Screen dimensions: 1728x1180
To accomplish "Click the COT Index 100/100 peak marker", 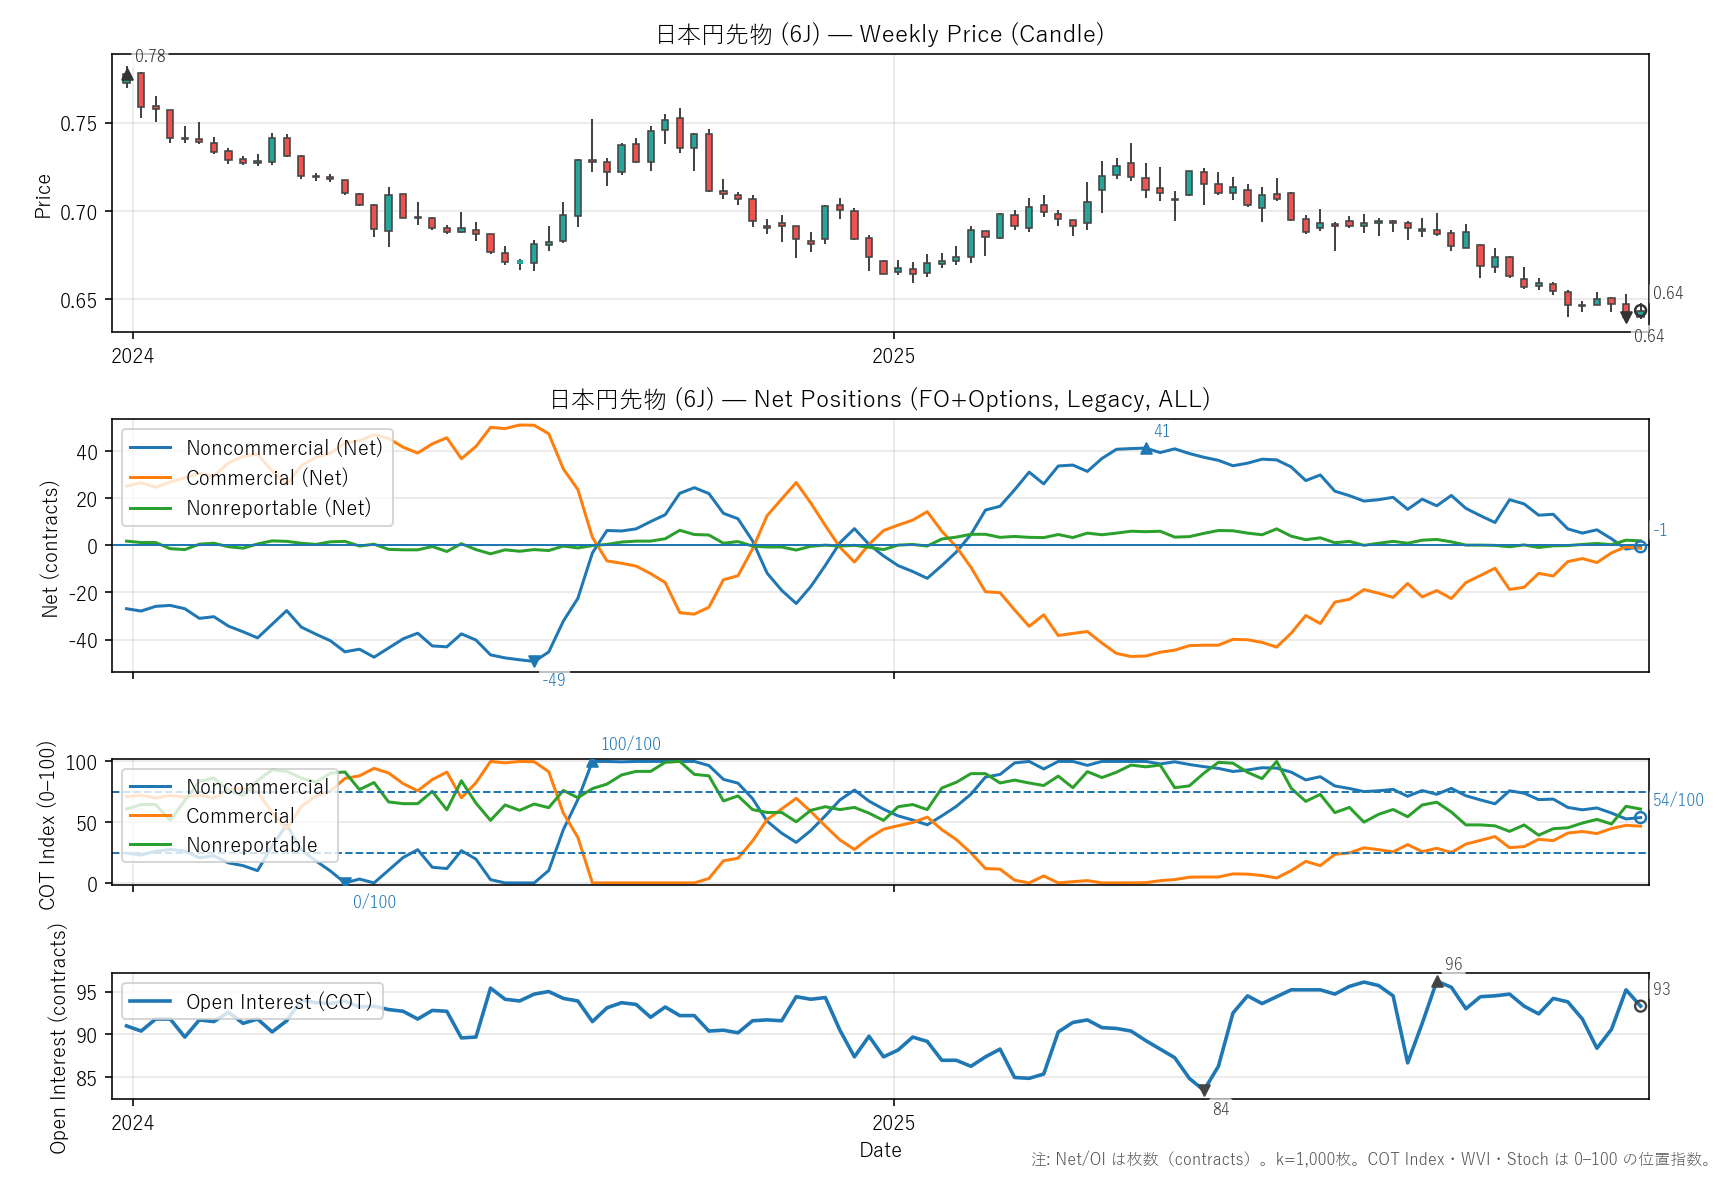I will coord(592,762).
